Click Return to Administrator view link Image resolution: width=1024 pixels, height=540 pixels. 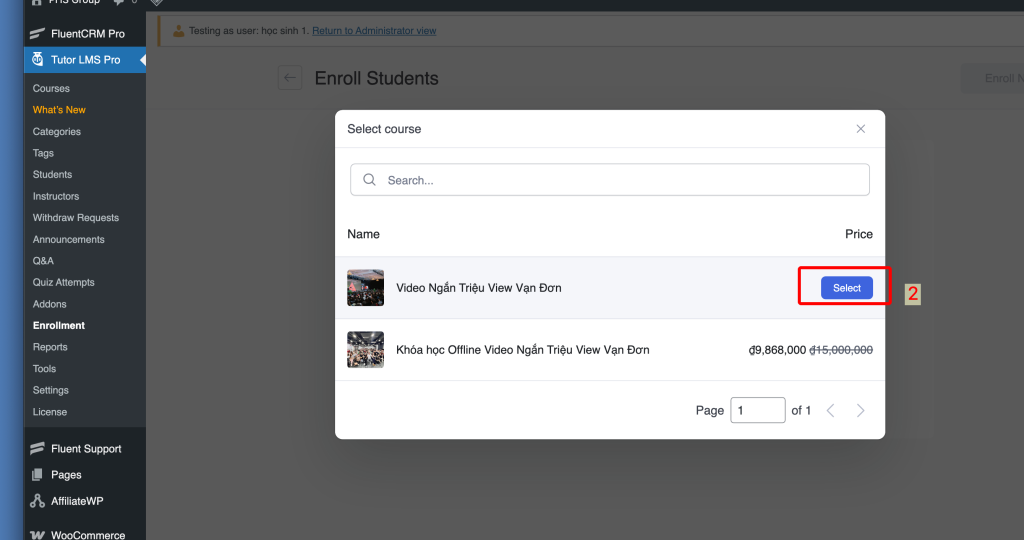coord(374,31)
